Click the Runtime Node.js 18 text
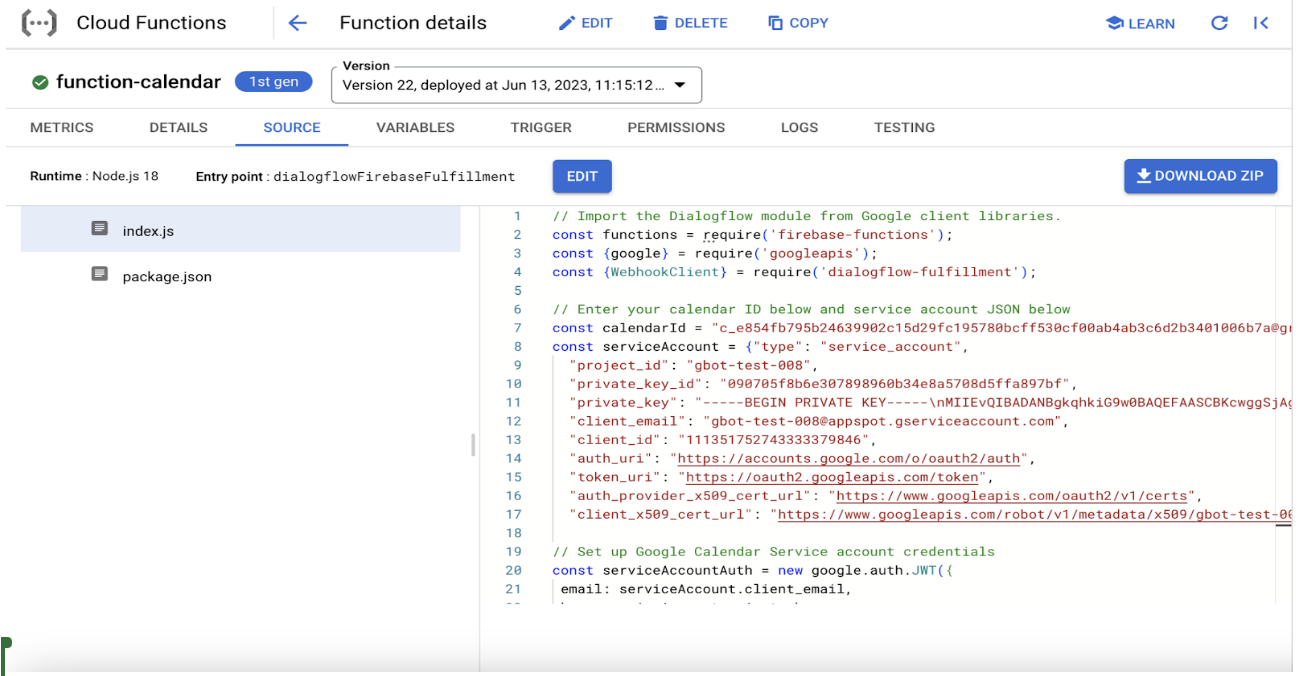 tap(94, 176)
